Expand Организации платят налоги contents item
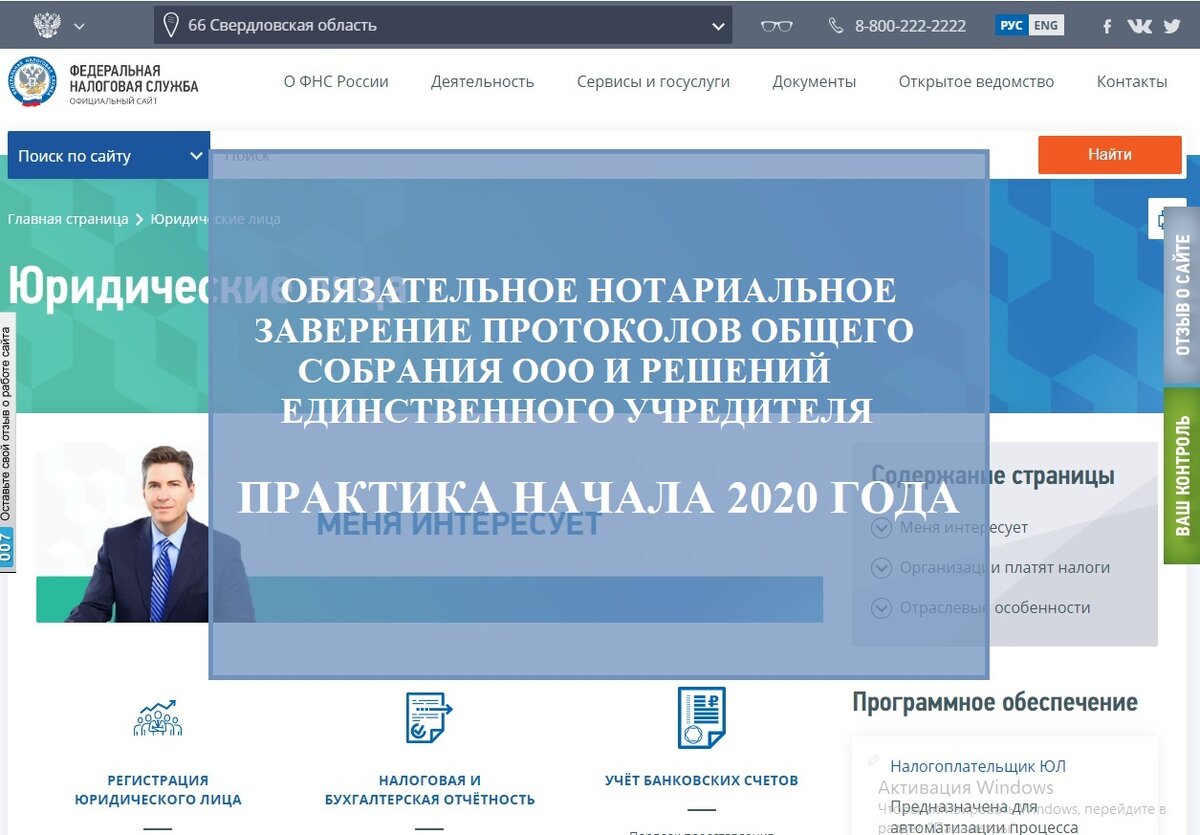1200x835 pixels. coord(990,567)
